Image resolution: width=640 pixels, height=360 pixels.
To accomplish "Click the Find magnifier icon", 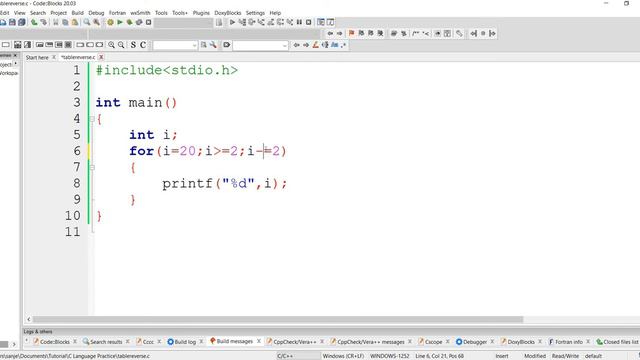I will [87, 22].
